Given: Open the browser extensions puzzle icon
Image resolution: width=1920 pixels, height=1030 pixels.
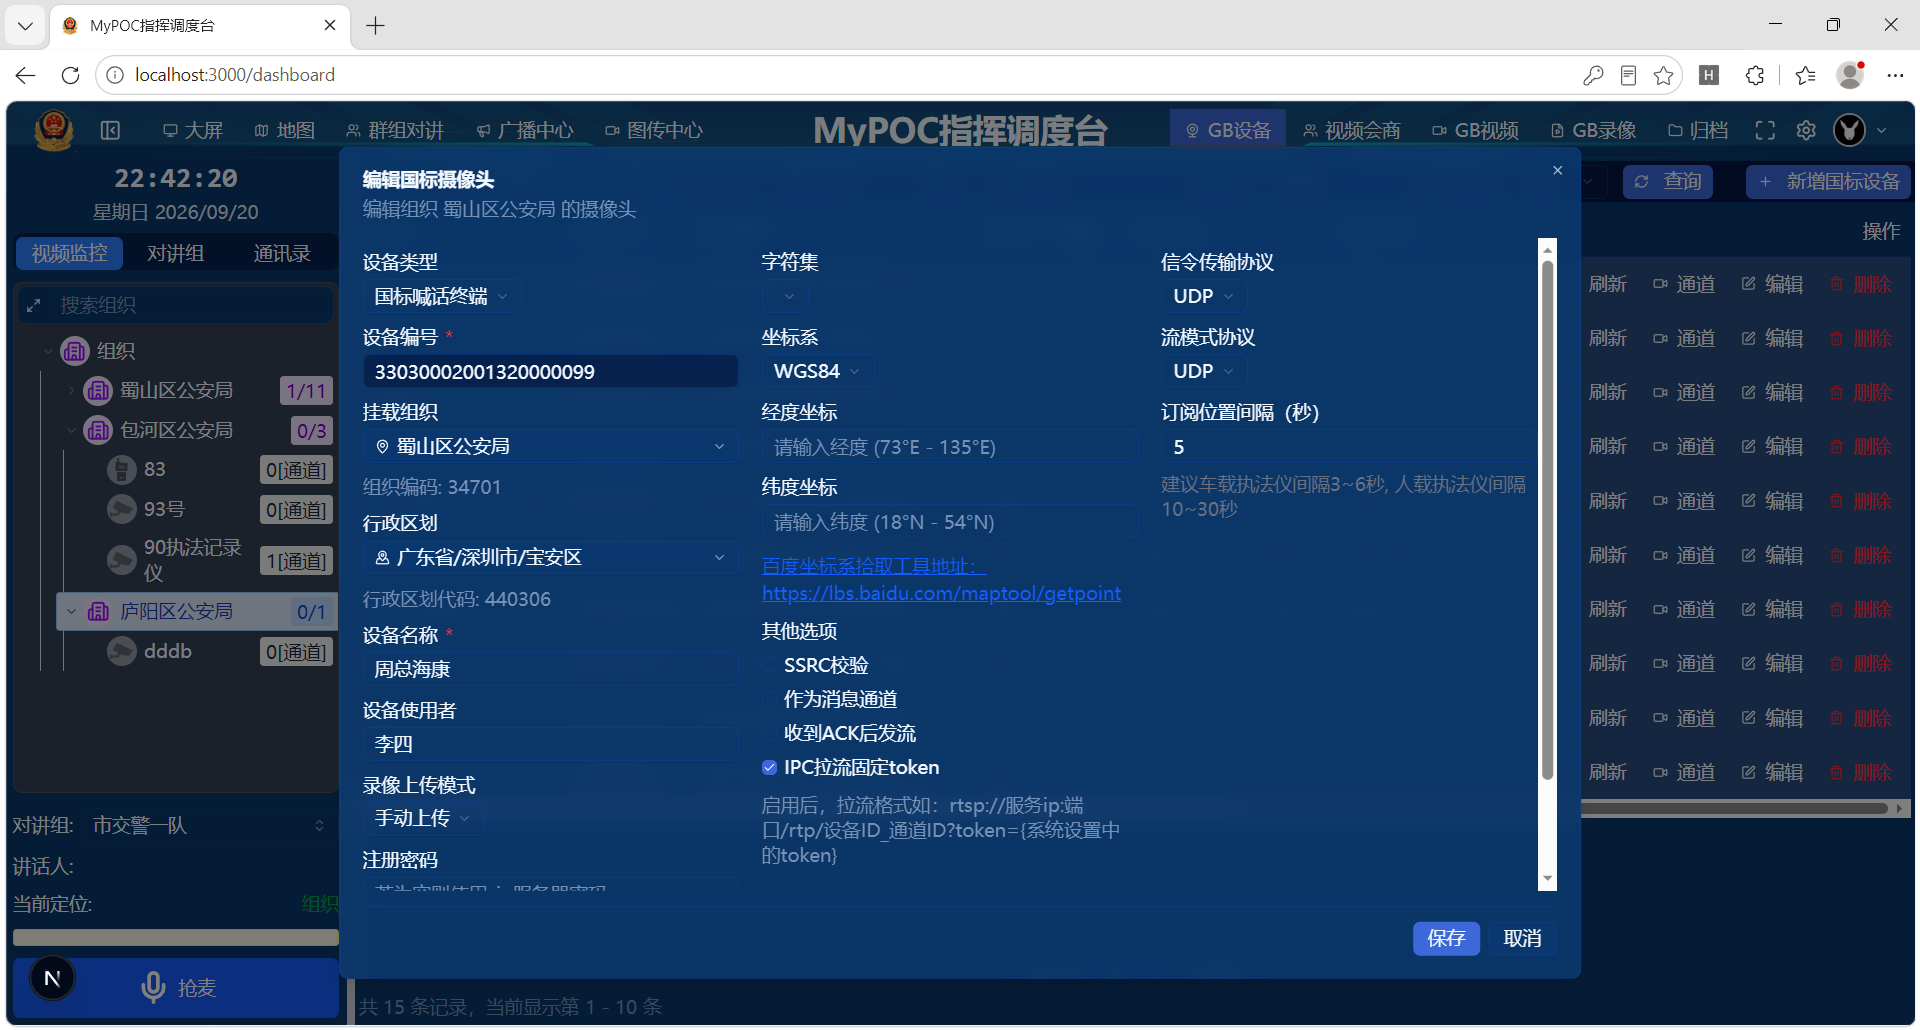Looking at the screenshot, I should click(1754, 75).
